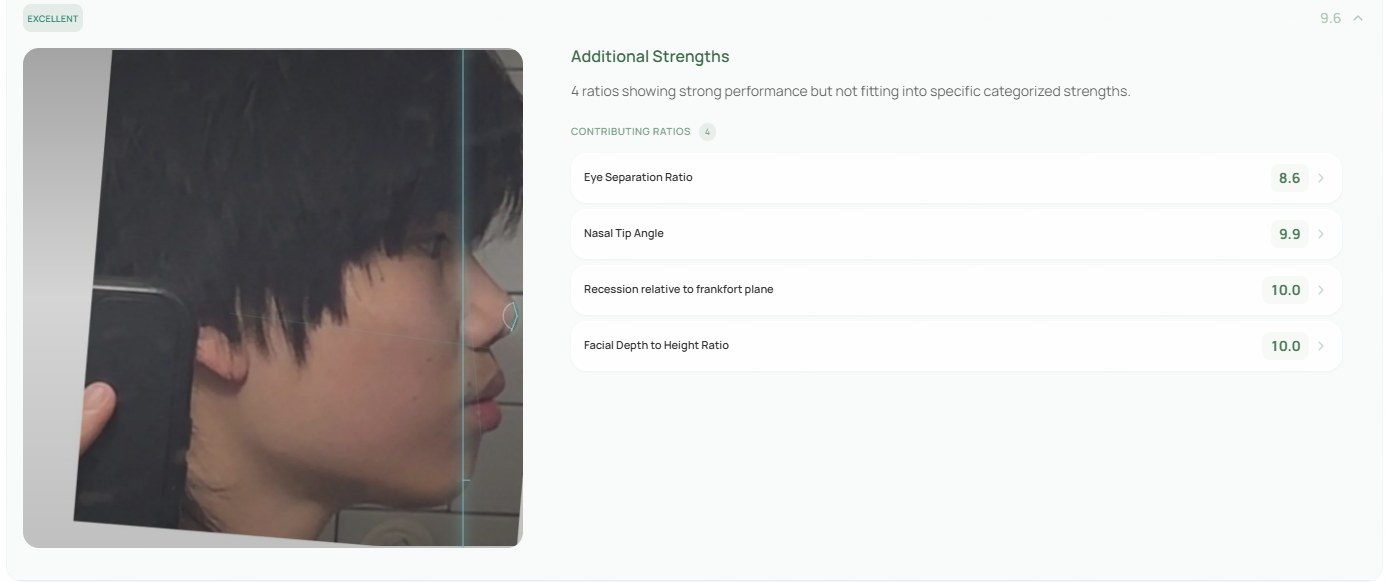Image resolution: width=1385 pixels, height=582 pixels.
Task: Expand the chevron beside the 9.9 score
Action: click(1321, 234)
